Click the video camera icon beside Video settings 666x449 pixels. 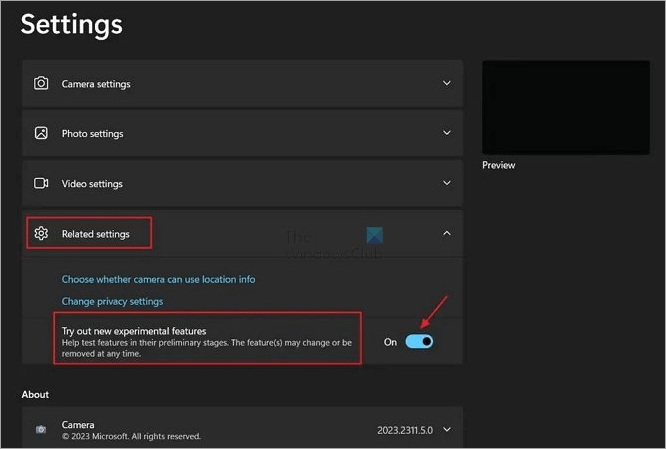tap(41, 183)
